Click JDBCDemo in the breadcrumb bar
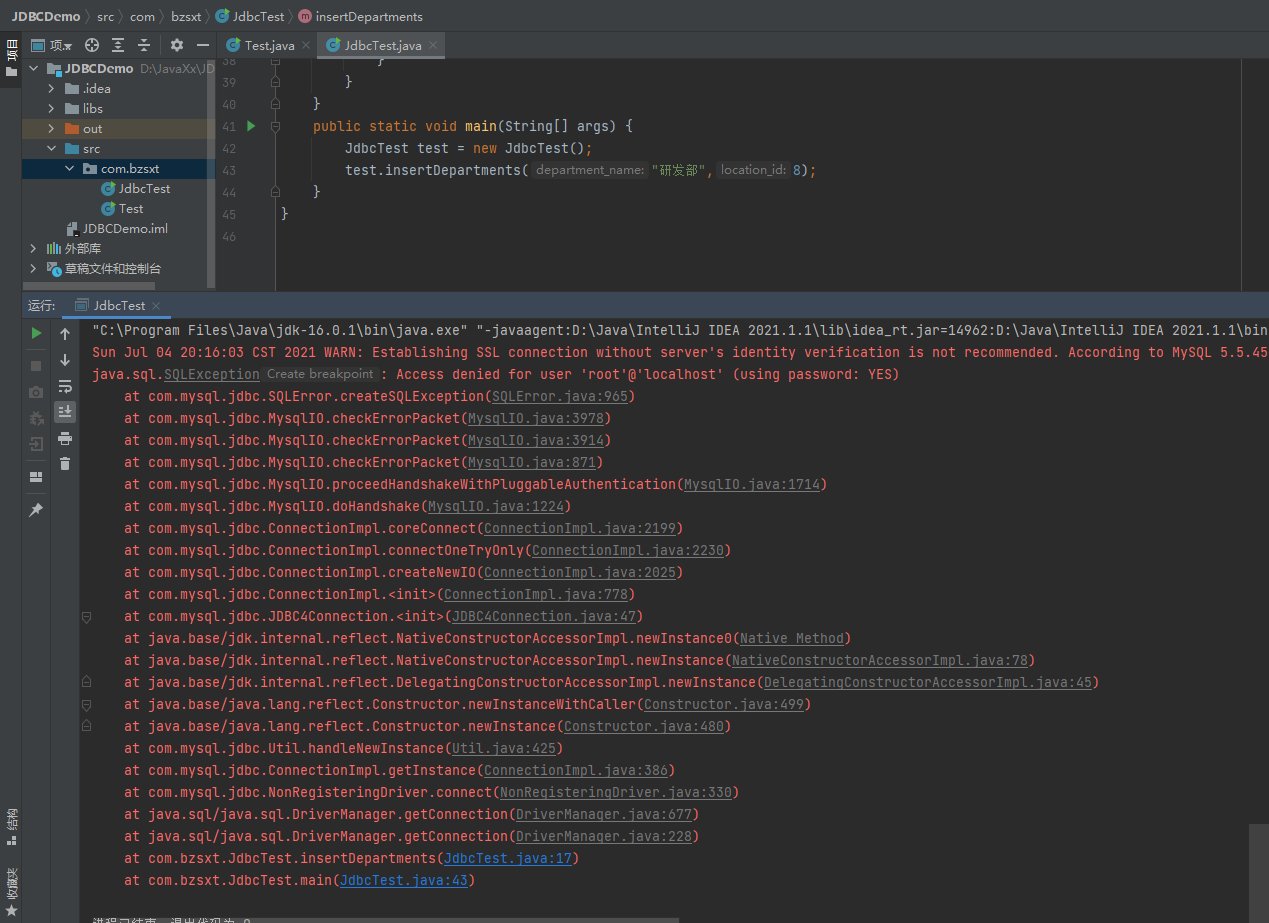The width and height of the screenshot is (1269, 923). click(x=46, y=17)
